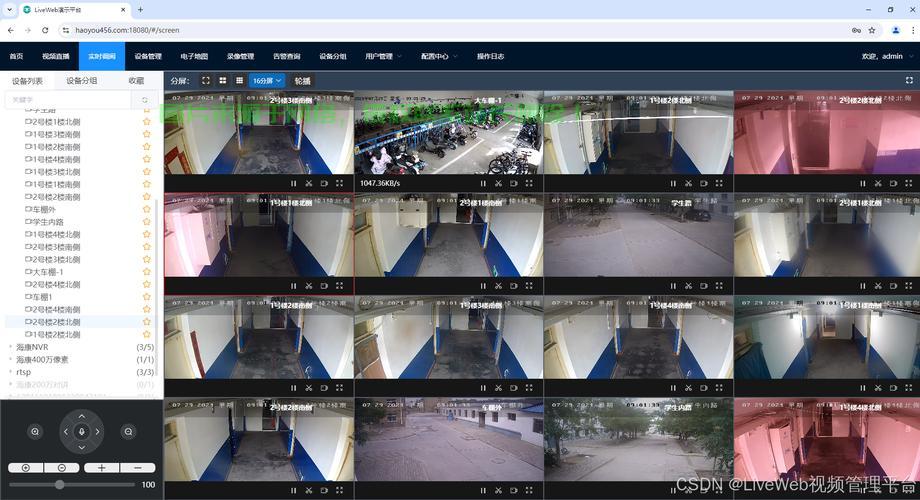
Task: Open the 用户管理 dropdown menu
Action: coord(383,56)
